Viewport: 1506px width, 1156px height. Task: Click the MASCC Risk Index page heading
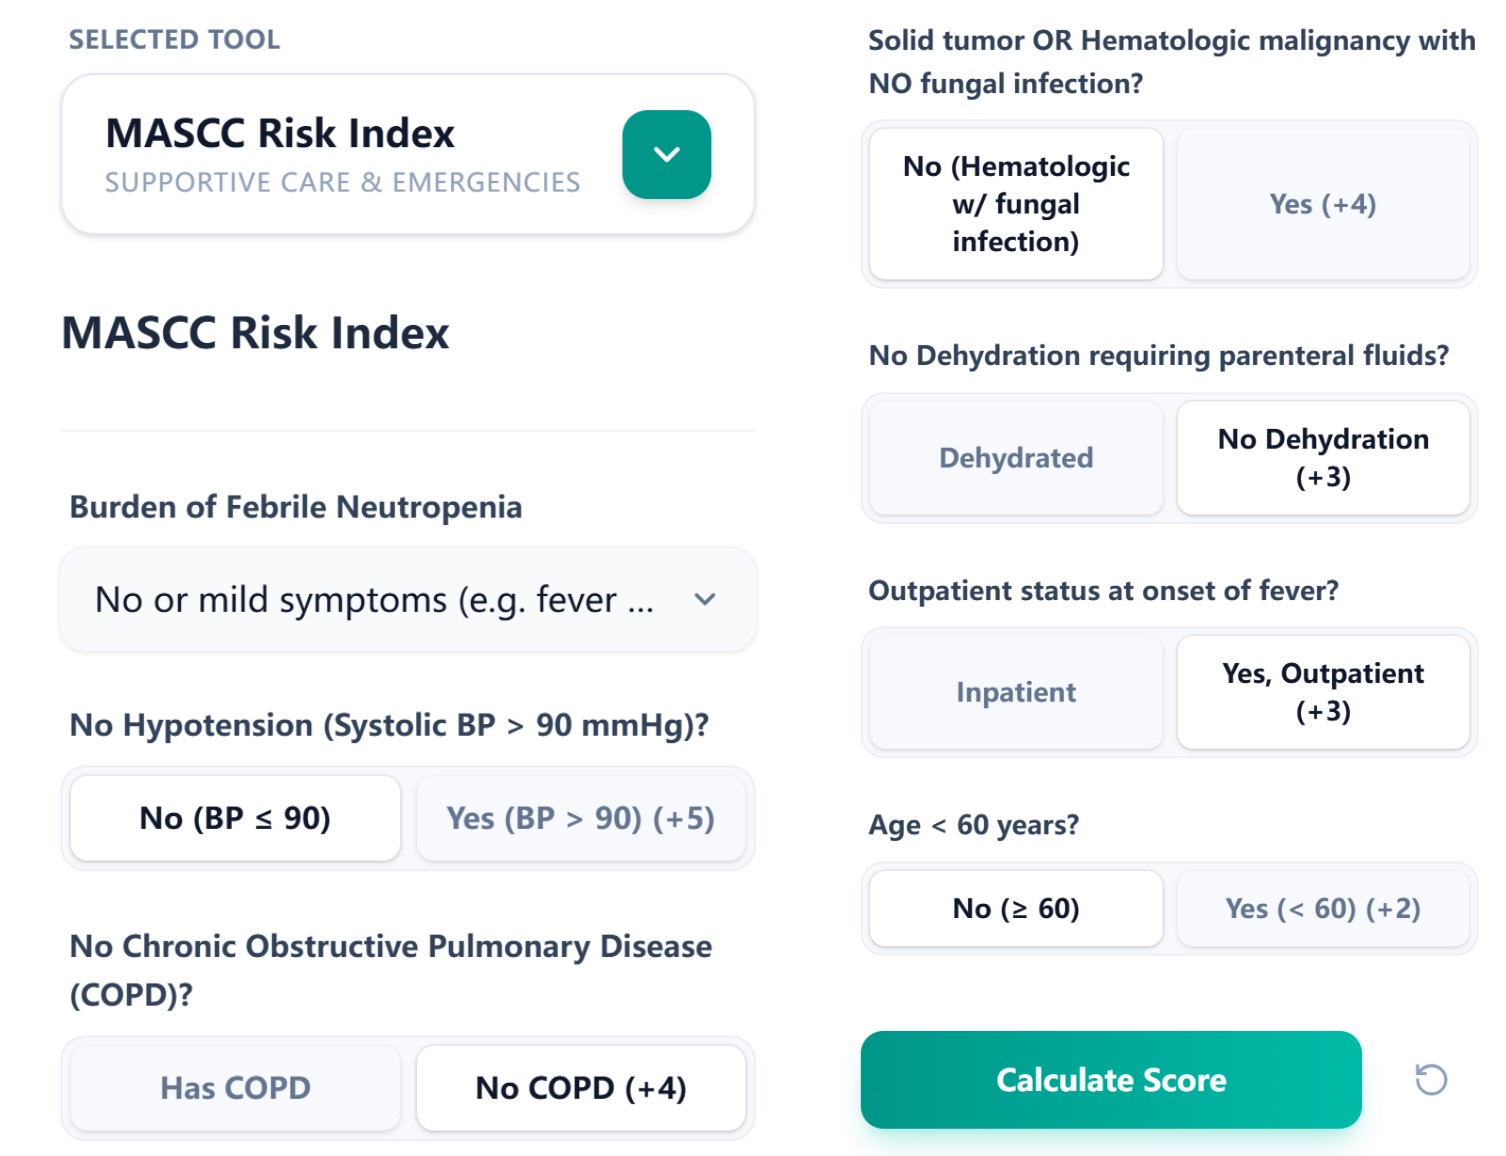[x=255, y=333]
